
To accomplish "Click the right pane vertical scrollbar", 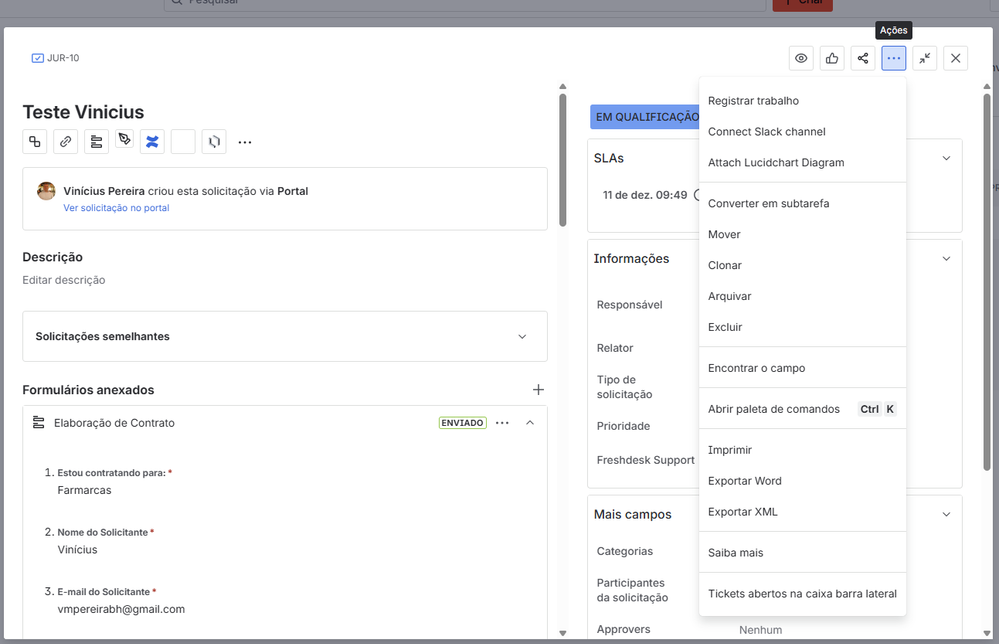I will tap(987, 282).
